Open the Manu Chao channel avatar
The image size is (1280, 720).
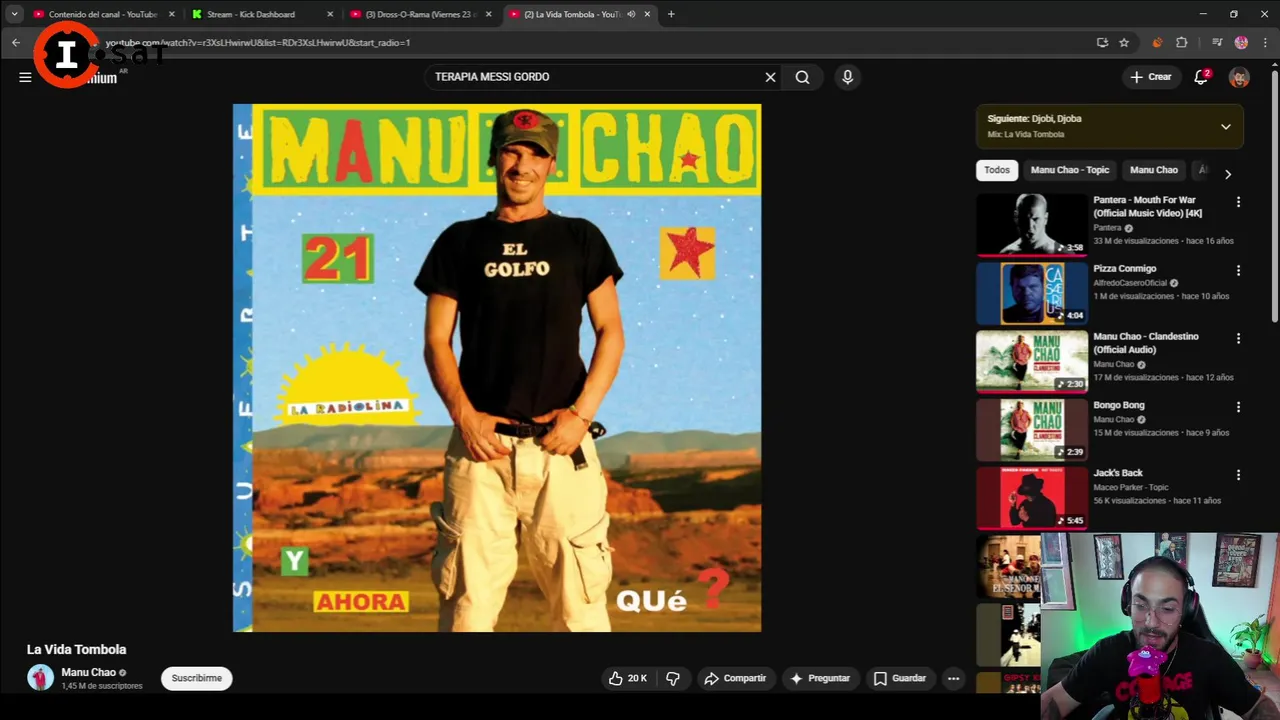[x=40, y=678]
